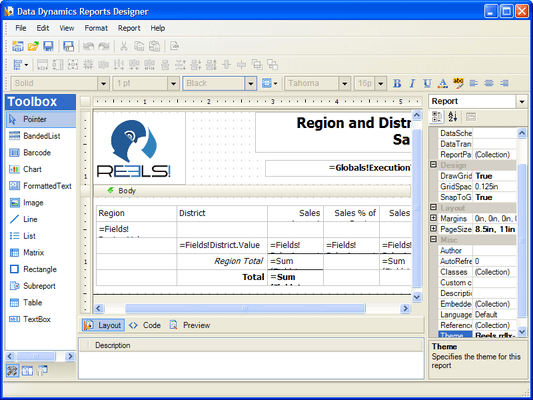This screenshot has width=533, height=400.
Task: Expand the Margins property
Action: click(433, 218)
